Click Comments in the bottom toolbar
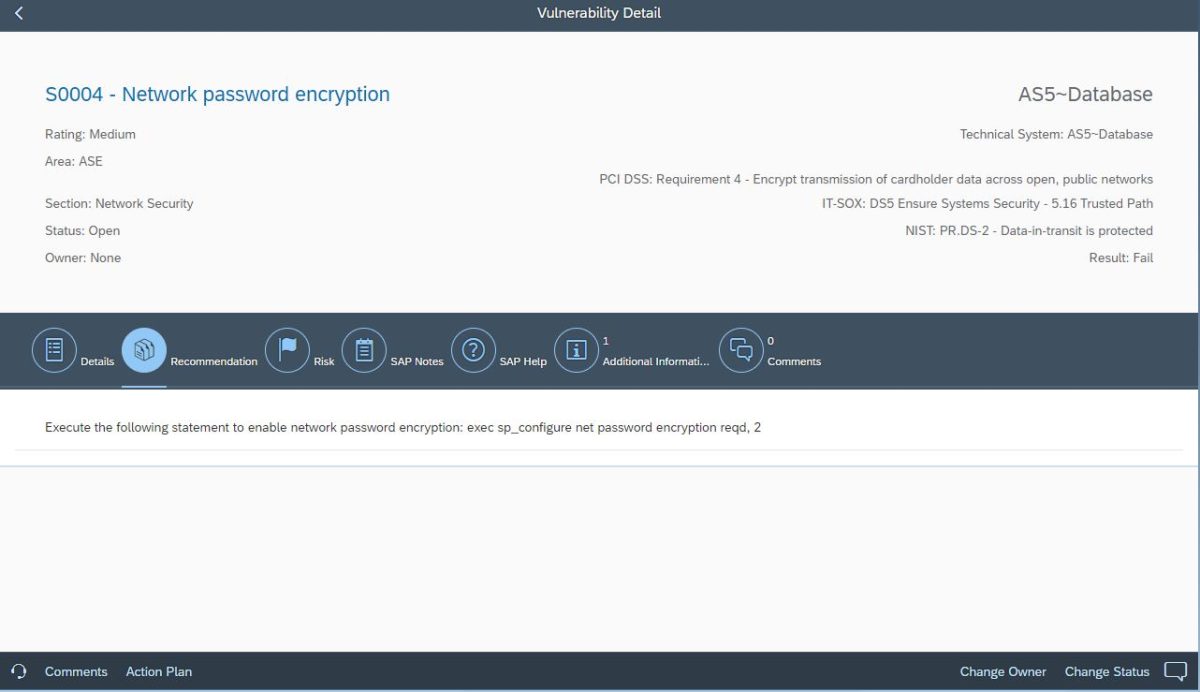 tap(76, 671)
